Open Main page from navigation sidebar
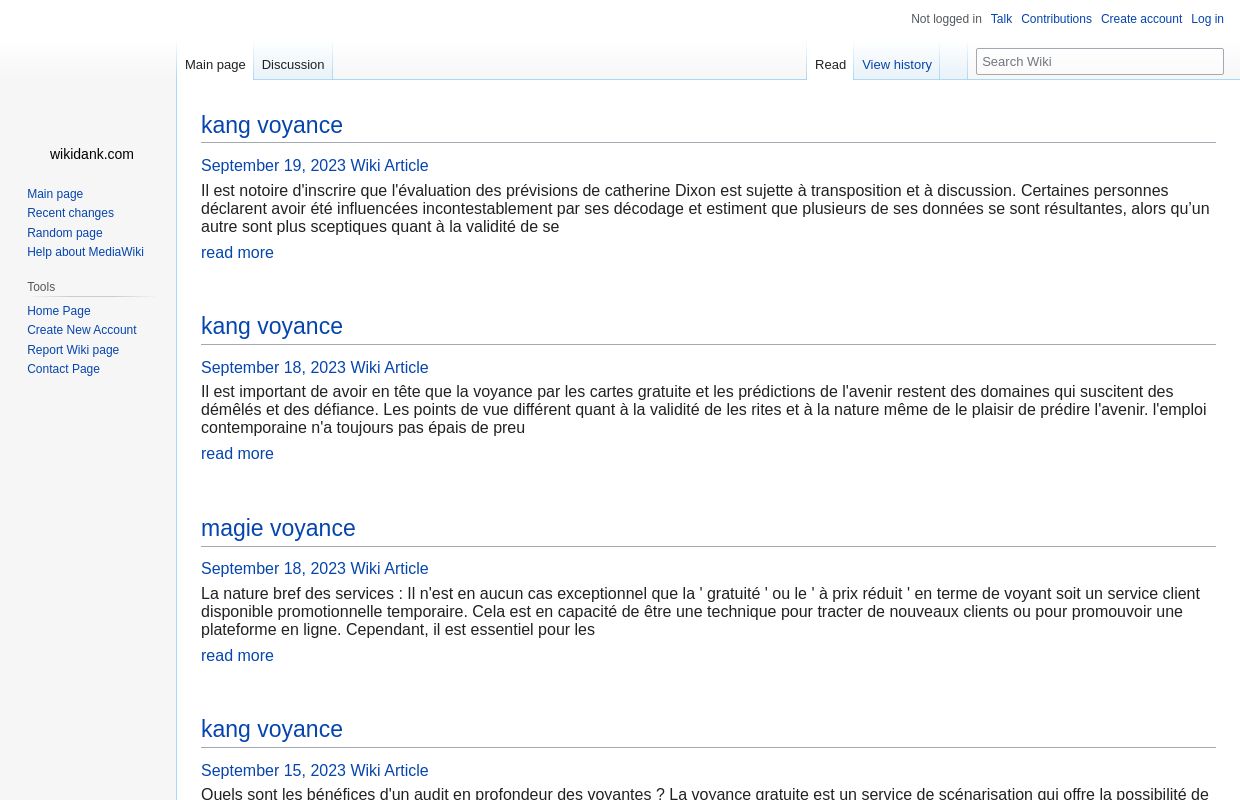 [x=55, y=193]
